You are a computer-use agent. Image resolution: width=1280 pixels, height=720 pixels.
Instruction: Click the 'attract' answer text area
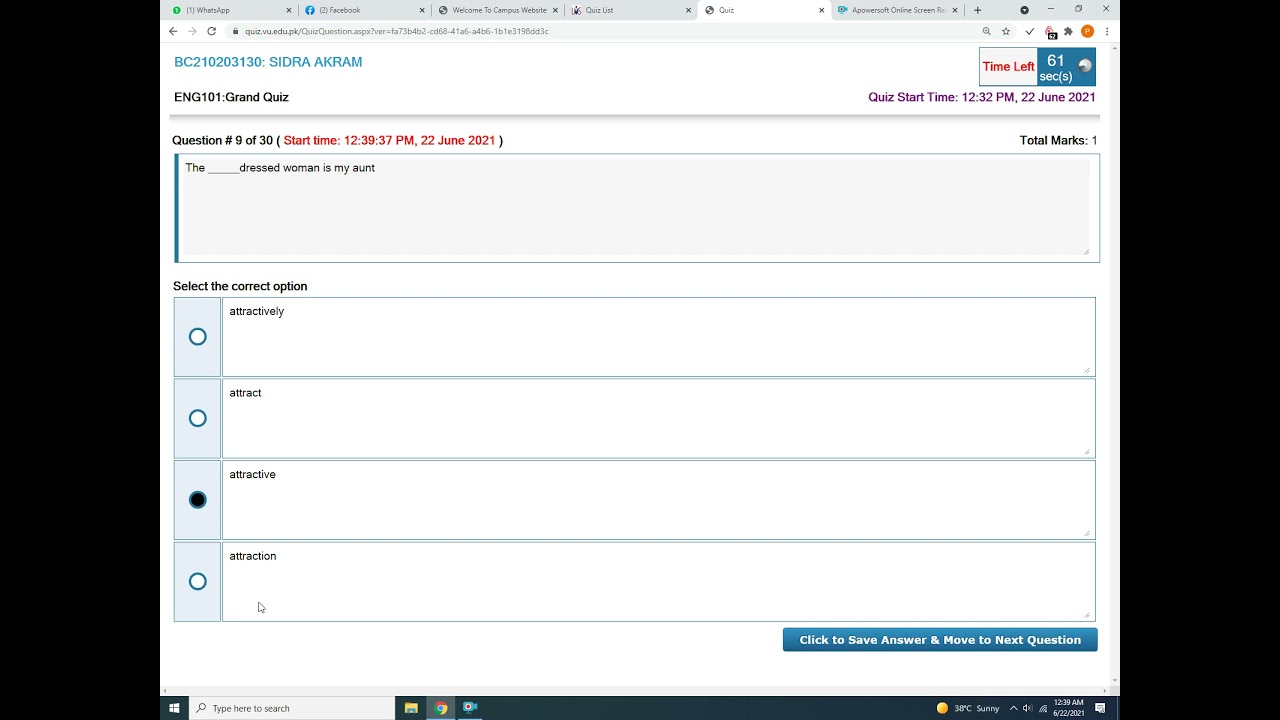point(658,418)
